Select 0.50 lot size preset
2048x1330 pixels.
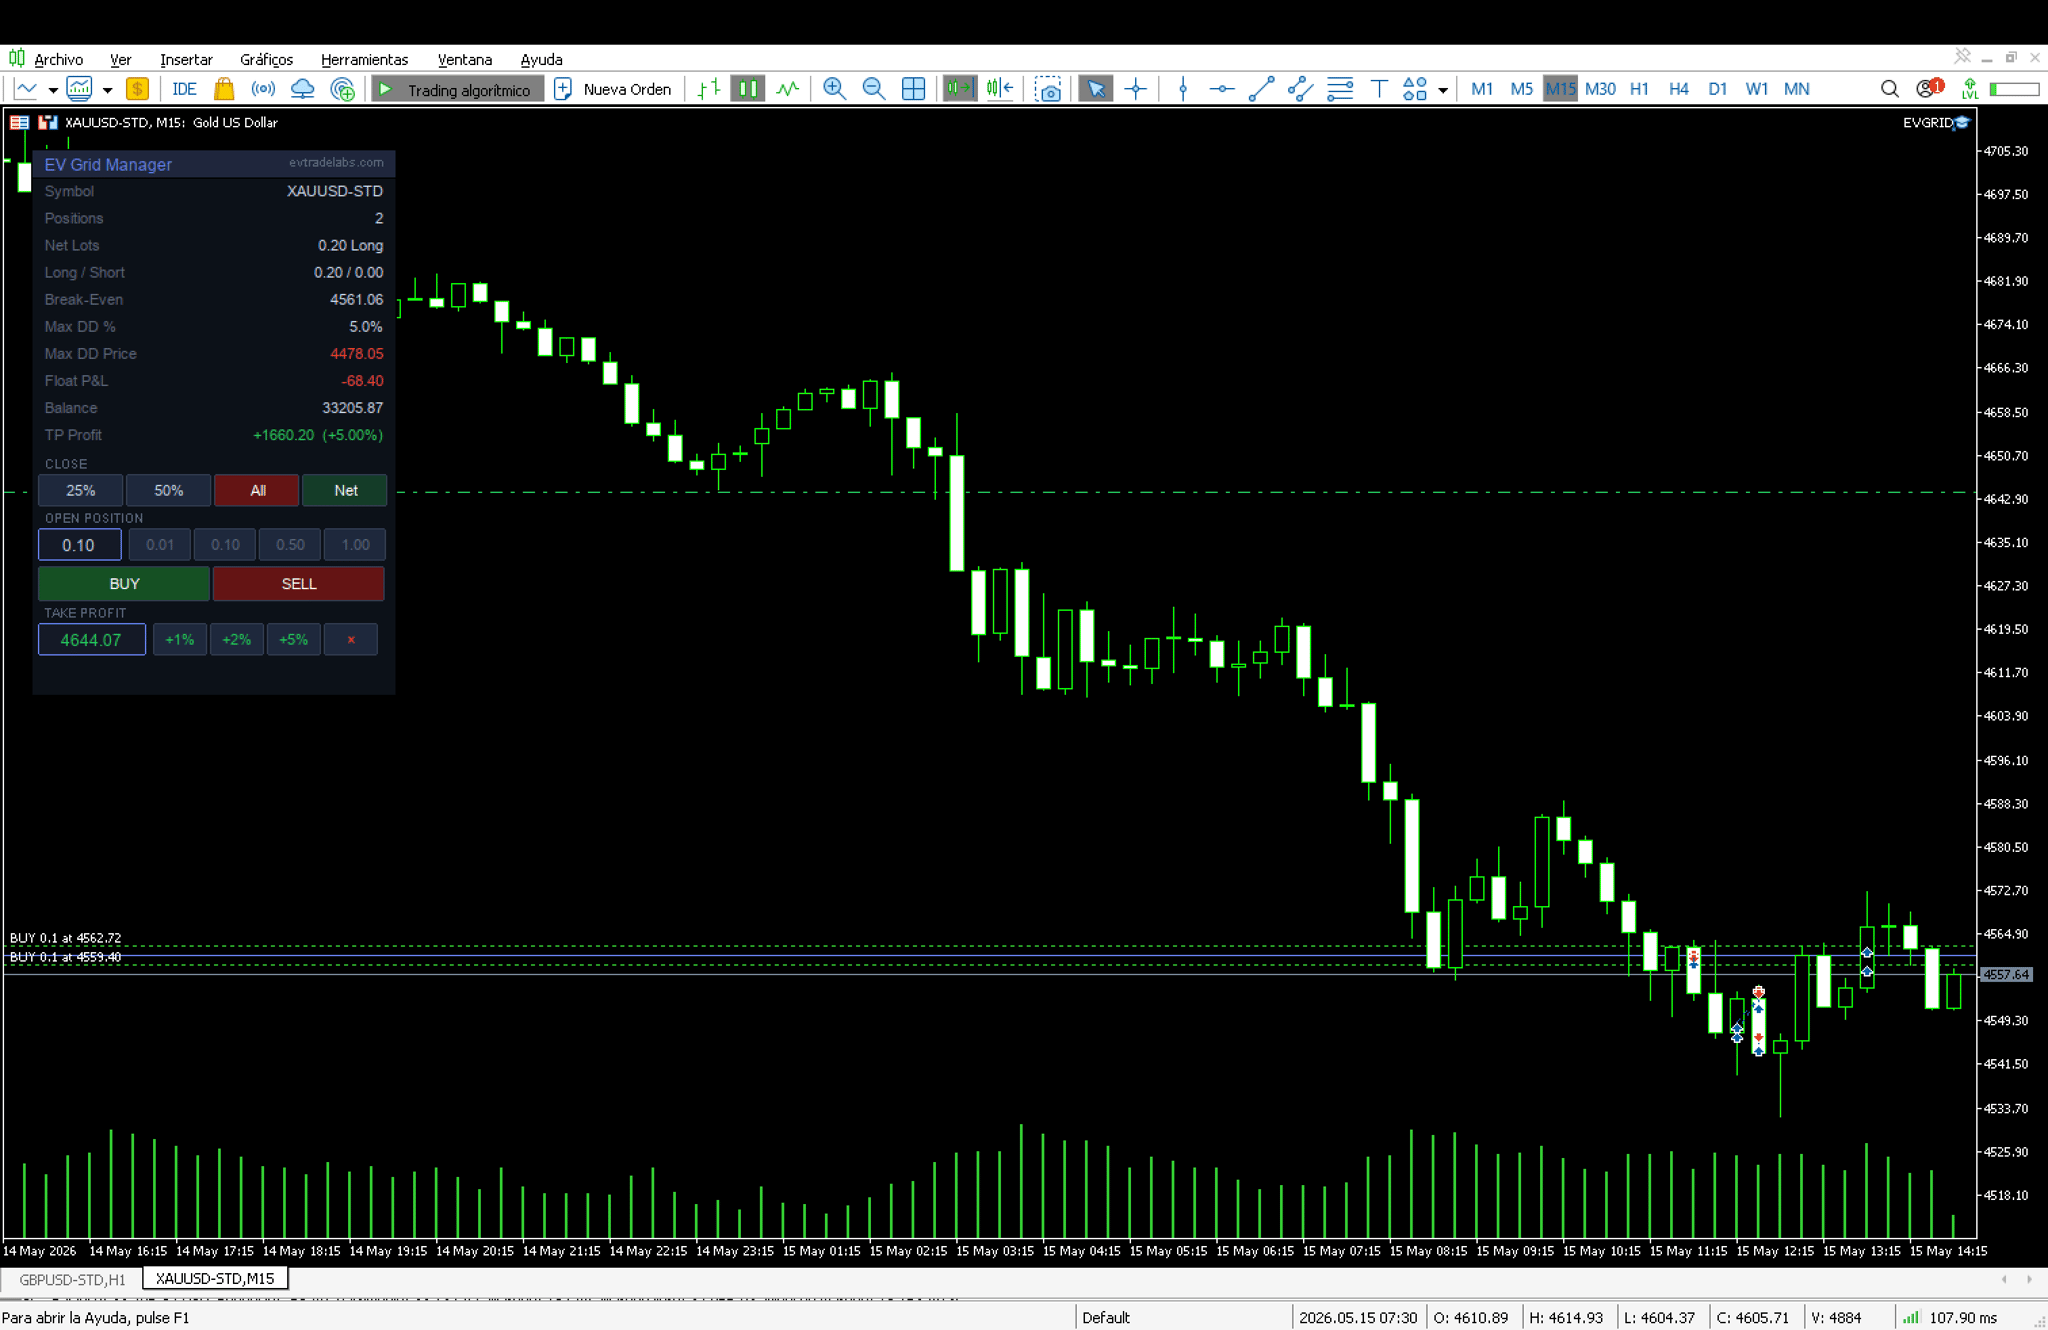pos(290,545)
